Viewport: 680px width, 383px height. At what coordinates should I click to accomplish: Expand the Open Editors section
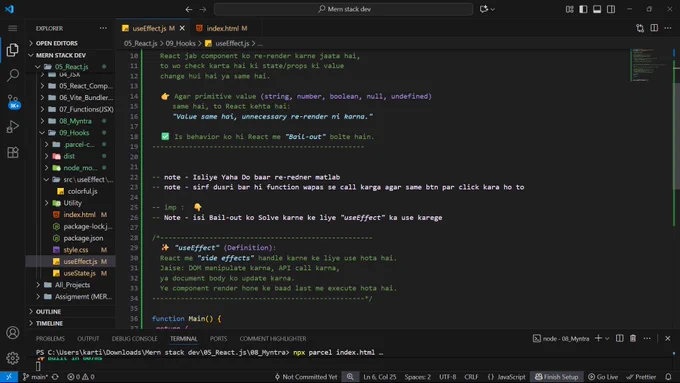click(x=56, y=43)
